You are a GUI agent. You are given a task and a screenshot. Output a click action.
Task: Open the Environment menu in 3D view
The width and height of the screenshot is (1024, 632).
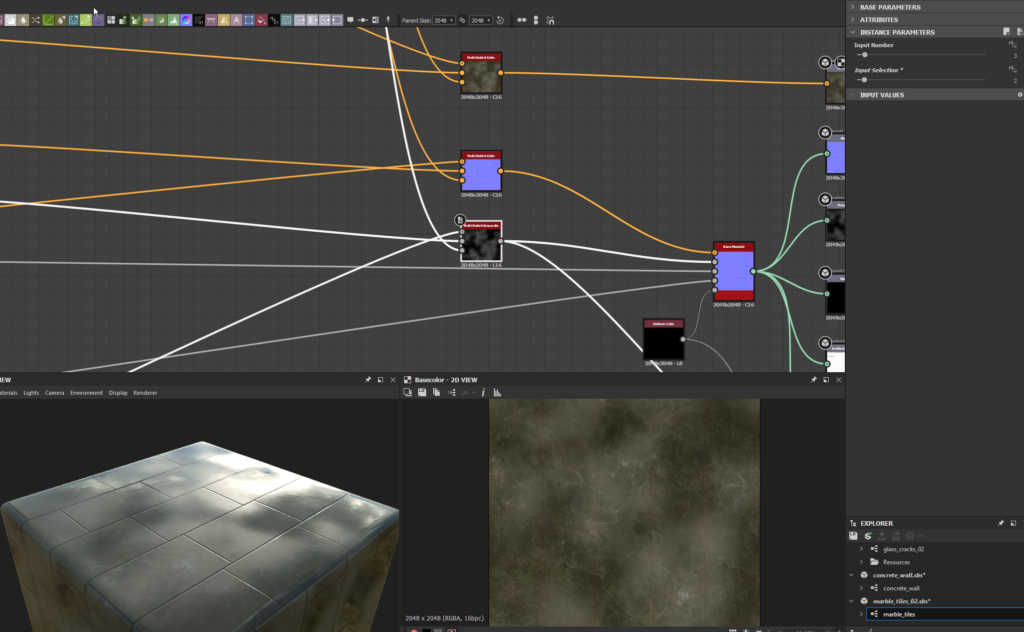click(x=87, y=393)
